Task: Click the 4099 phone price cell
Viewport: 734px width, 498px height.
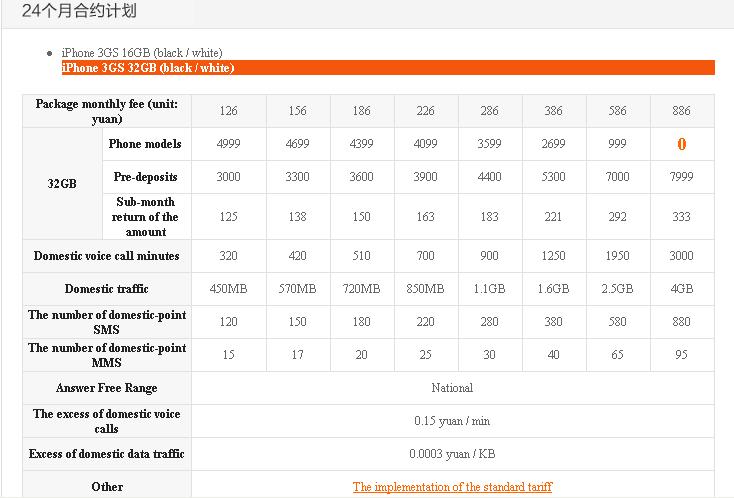Action: (x=426, y=144)
